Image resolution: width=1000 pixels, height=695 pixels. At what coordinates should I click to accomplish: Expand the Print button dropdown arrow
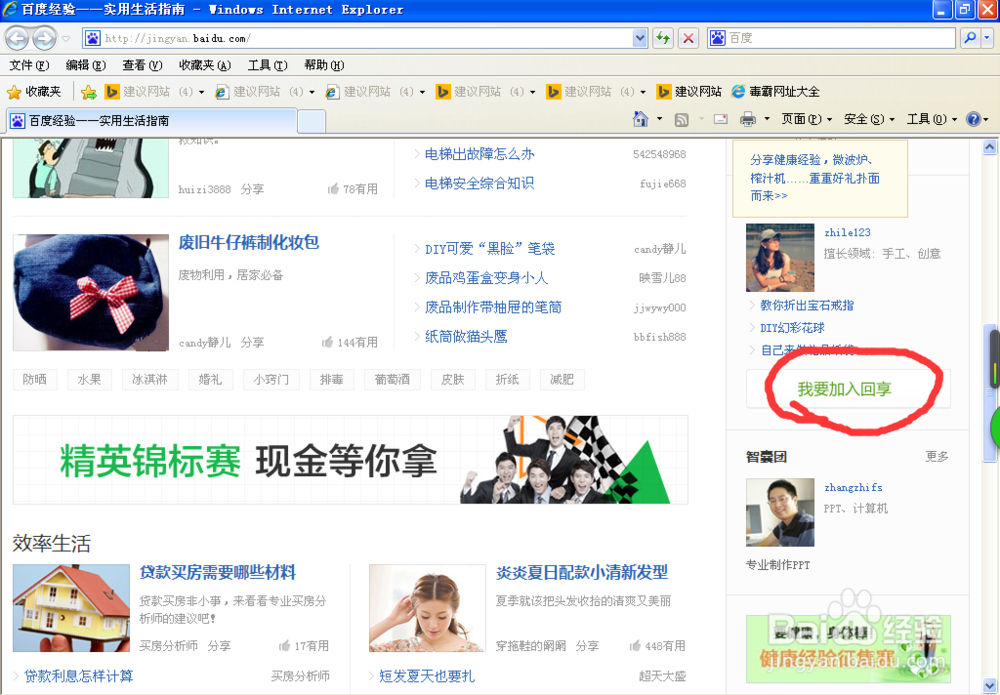(x=767, y=119)
